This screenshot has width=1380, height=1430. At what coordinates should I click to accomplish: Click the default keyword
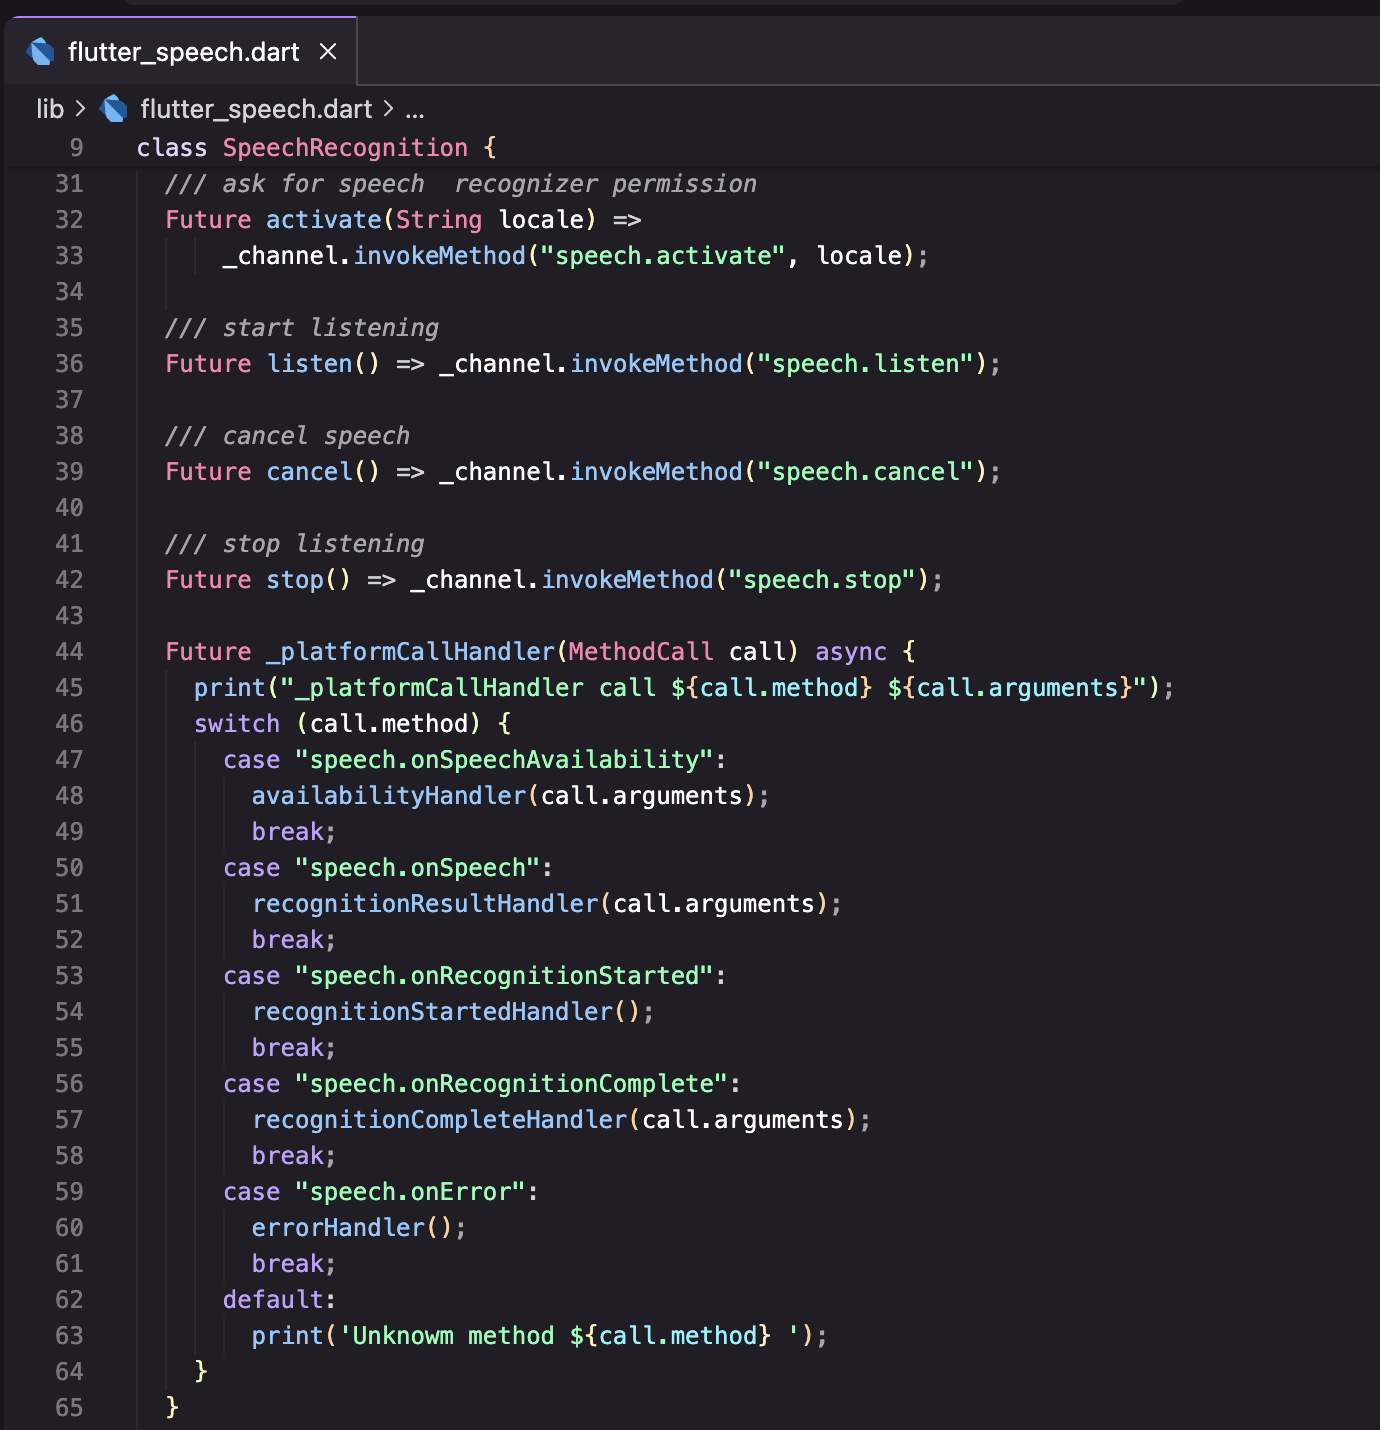[273, 1300]
